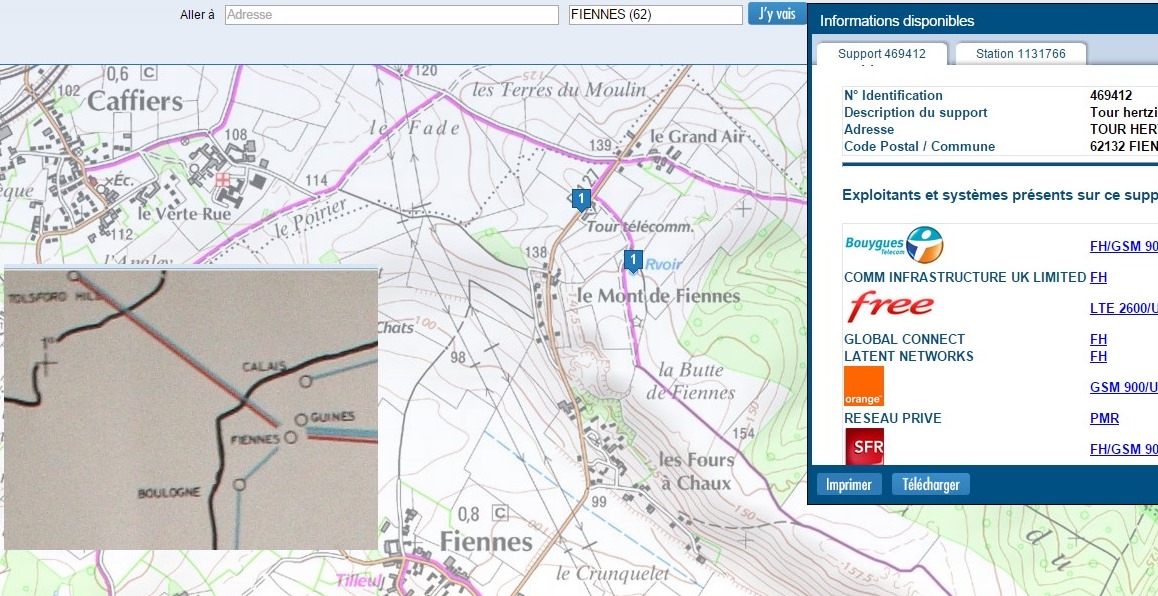The height and width of the screenshot is (596, 1158).
Task: Click the les Terres du Moulin map label
Action: pyautogui.click(x=558, y=90)
